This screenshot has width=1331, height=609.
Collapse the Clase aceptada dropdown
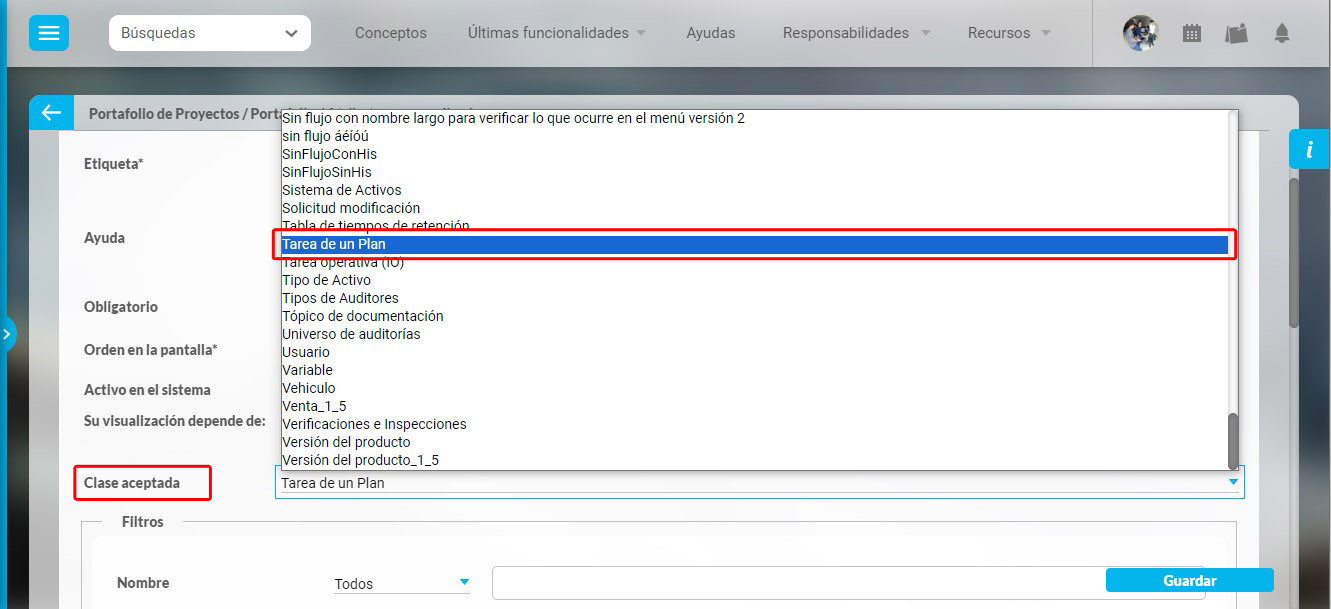(1234, 482)
